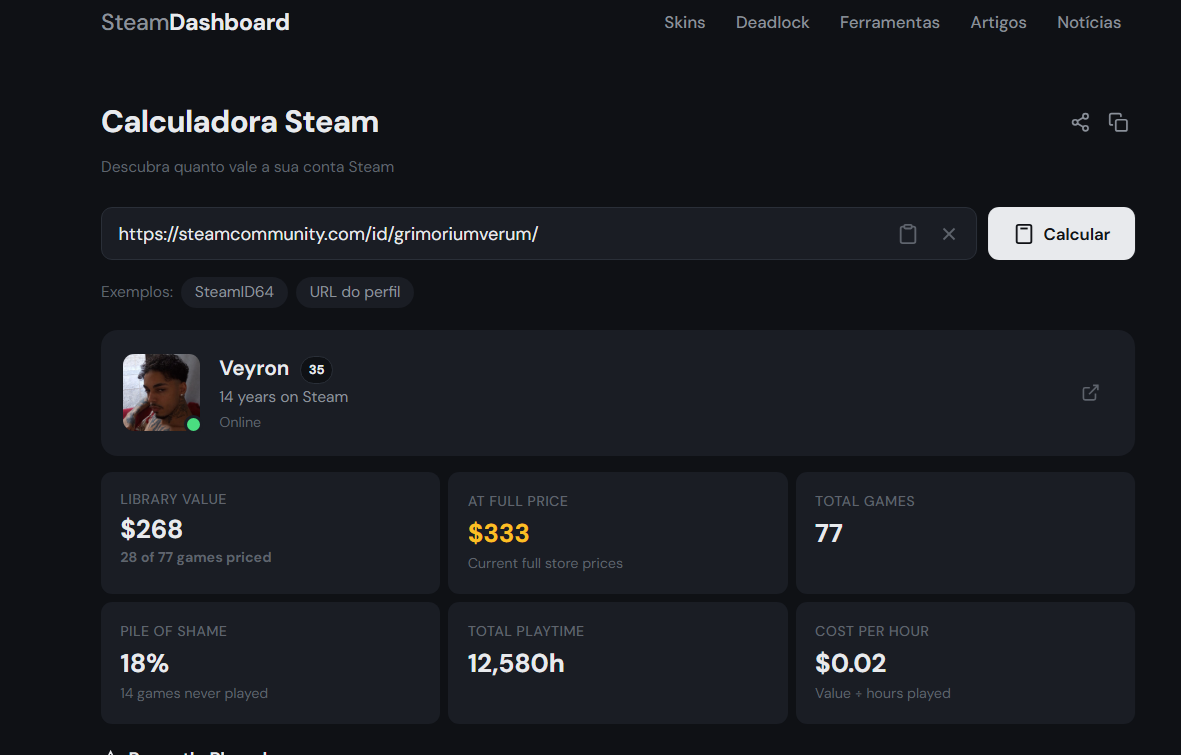Select the SteamID64 example chip

pyautogui.click(x=234, y=292)
